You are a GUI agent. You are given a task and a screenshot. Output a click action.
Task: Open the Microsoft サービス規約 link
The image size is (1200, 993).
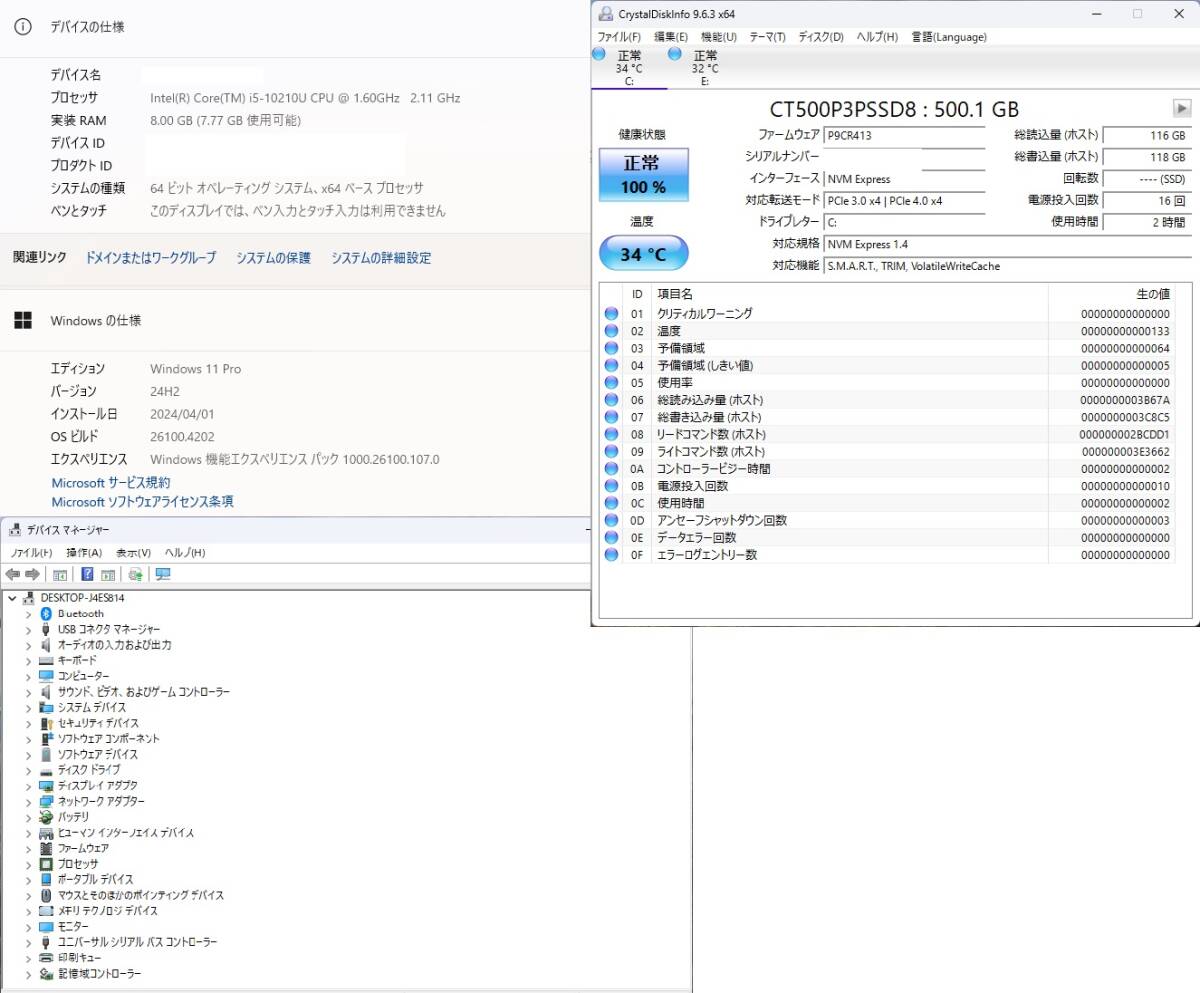pos(111,482)
